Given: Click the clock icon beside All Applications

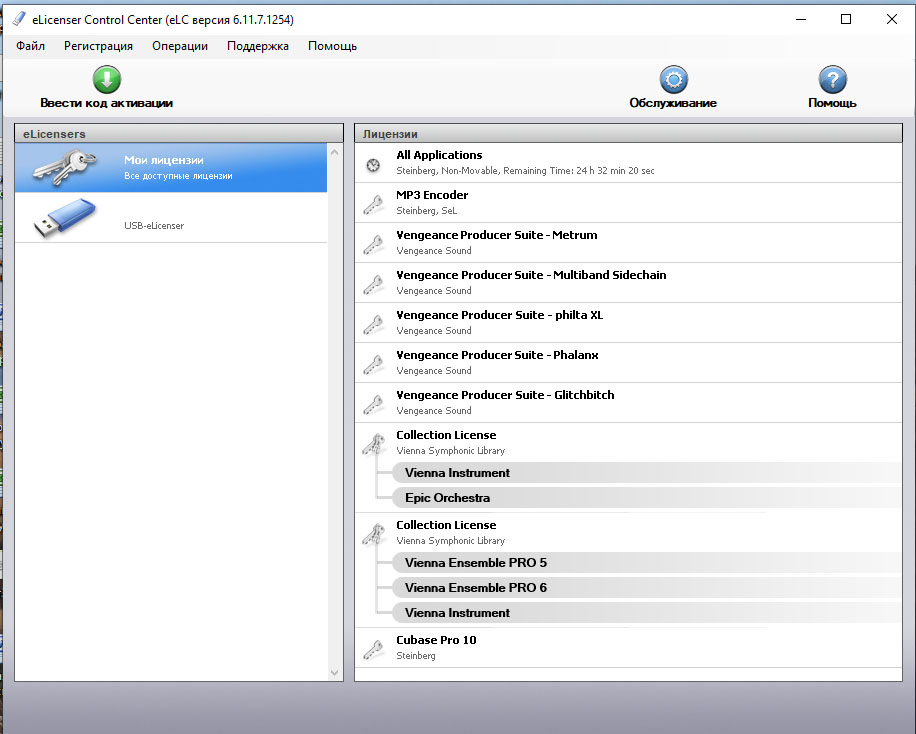Looking at the screenshot, I should point(373,165).
